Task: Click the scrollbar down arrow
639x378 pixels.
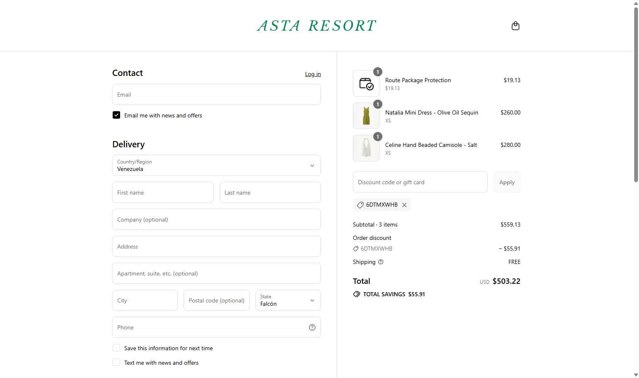Action: tap(636, 375)
